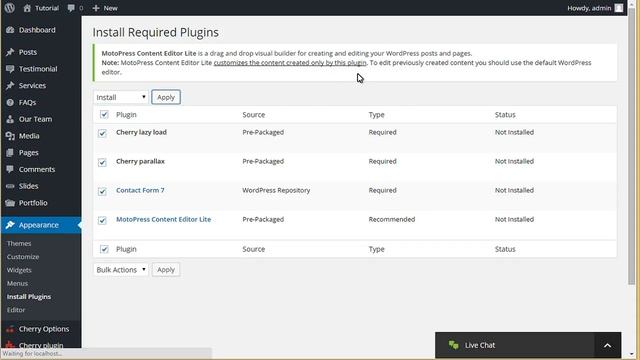Click the Cherry parallax plugin name
Image resolution: width=640 pixels, height=360 pixels.
tap(140, 161)
